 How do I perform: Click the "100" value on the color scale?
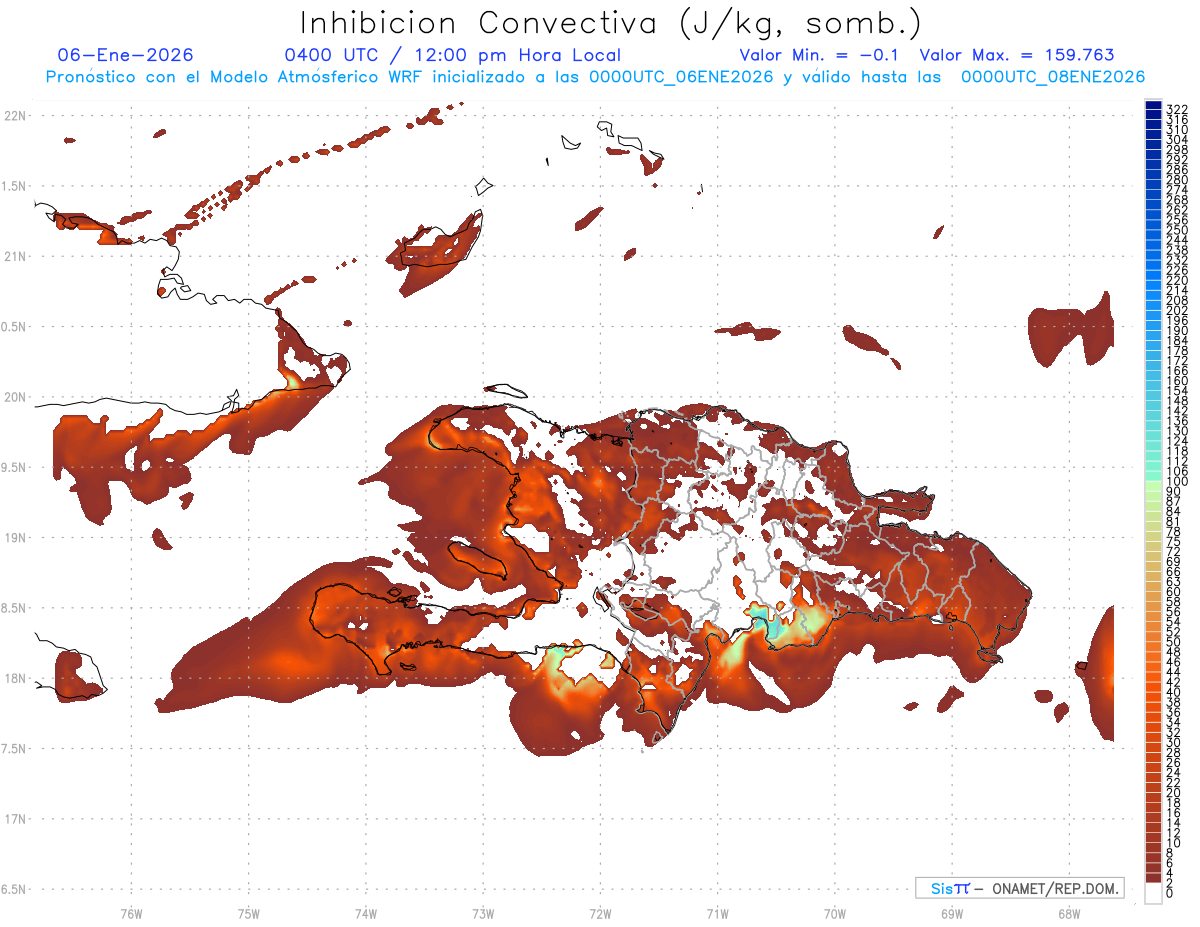1177,481
